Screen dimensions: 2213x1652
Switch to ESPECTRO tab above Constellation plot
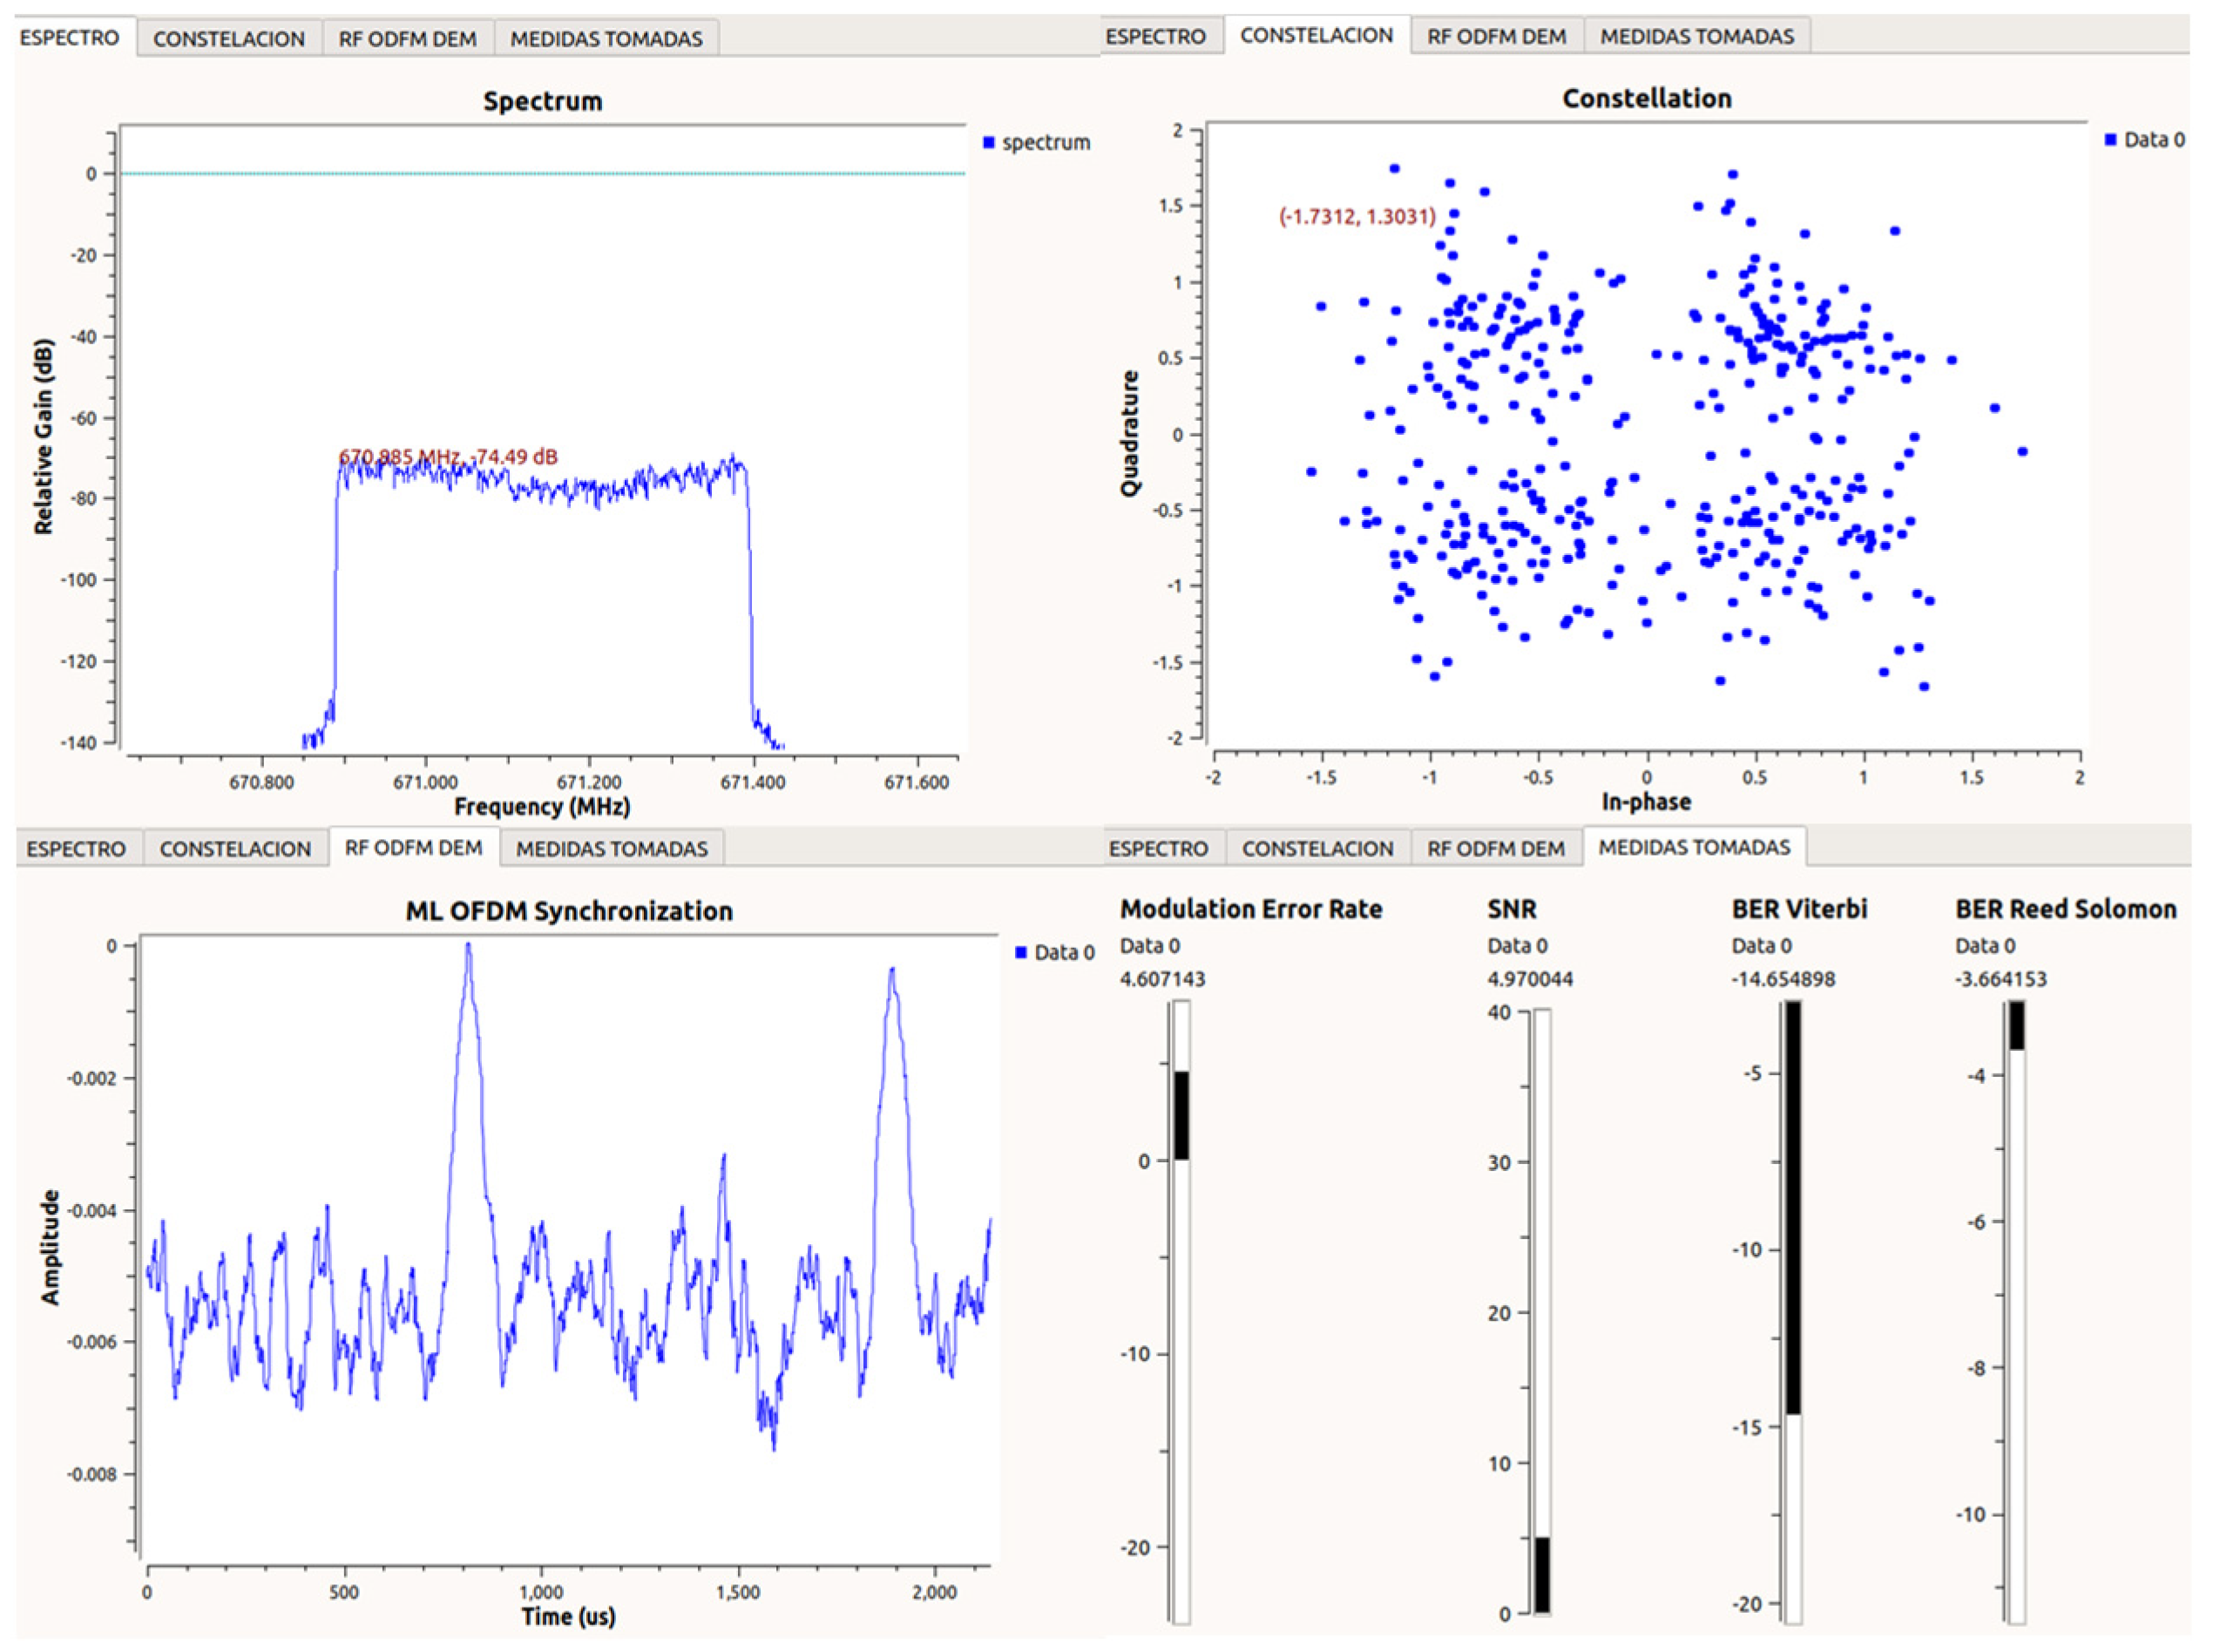point(1155,36)
